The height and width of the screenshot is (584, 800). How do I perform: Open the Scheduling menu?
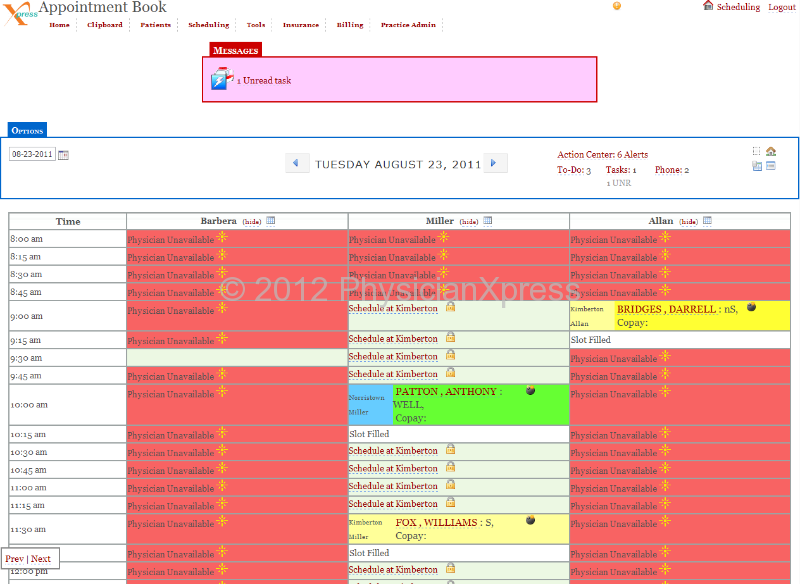(208, 25)
